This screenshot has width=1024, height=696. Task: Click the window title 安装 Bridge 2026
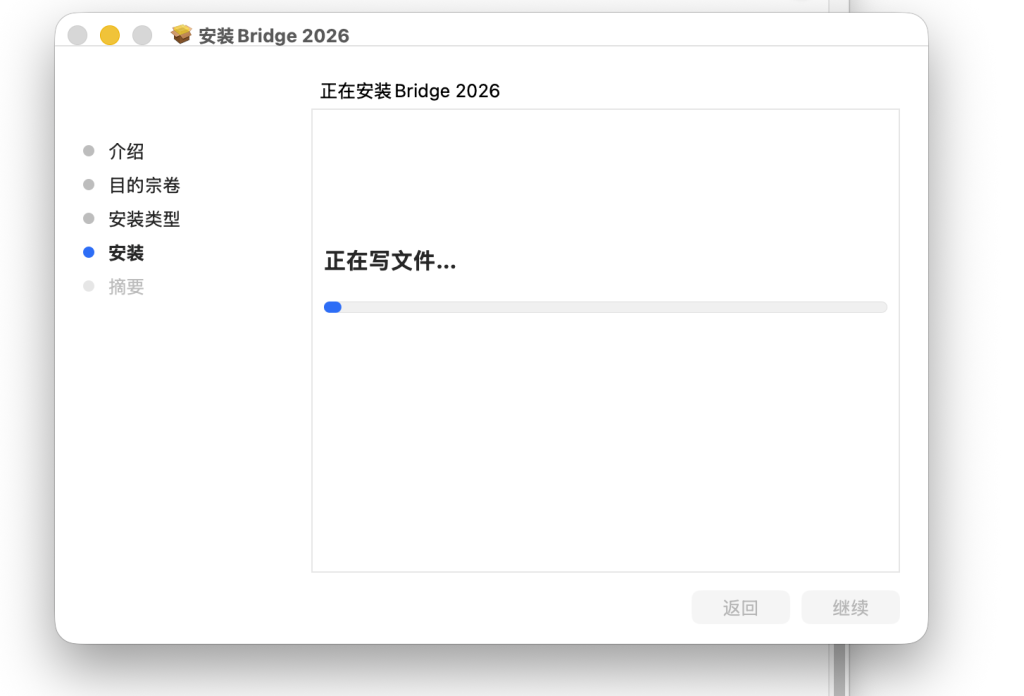point(274,36)
